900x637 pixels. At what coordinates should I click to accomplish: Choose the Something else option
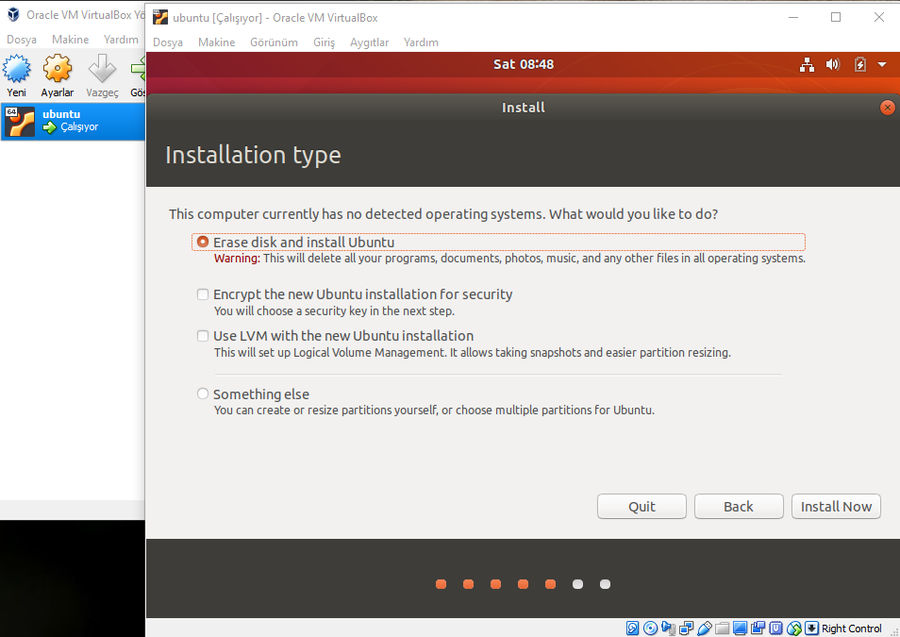click(x=203, y=394)
